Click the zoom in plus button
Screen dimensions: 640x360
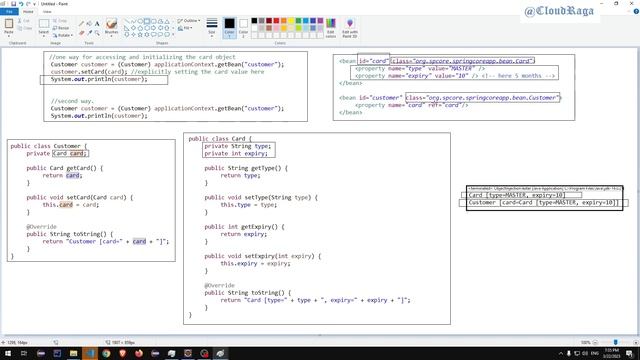click(636, 342)
